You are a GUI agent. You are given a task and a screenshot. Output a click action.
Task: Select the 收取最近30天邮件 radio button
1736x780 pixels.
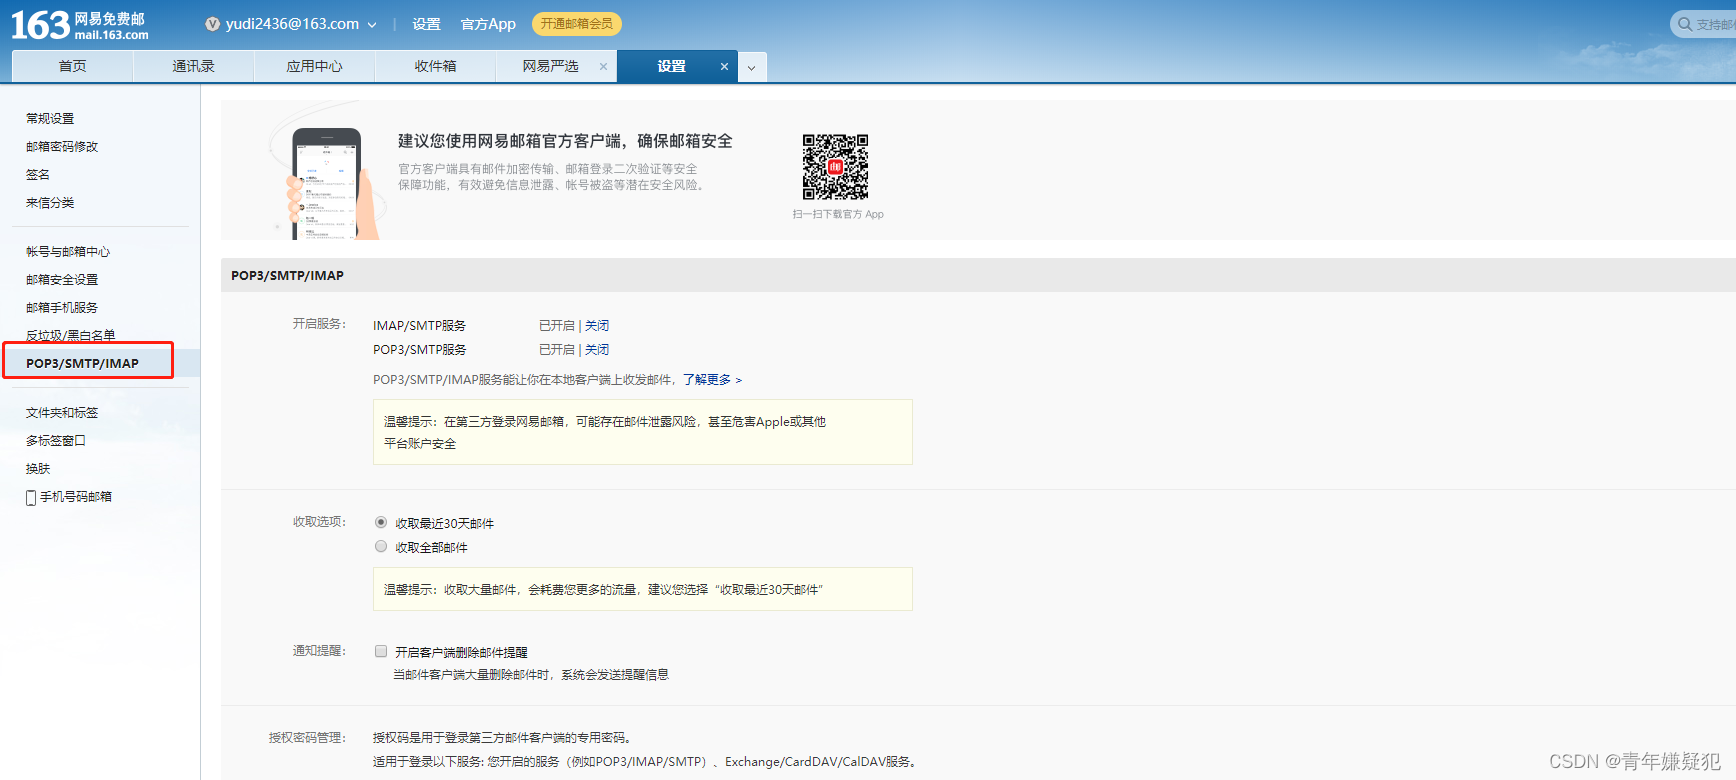pos(381,522)
